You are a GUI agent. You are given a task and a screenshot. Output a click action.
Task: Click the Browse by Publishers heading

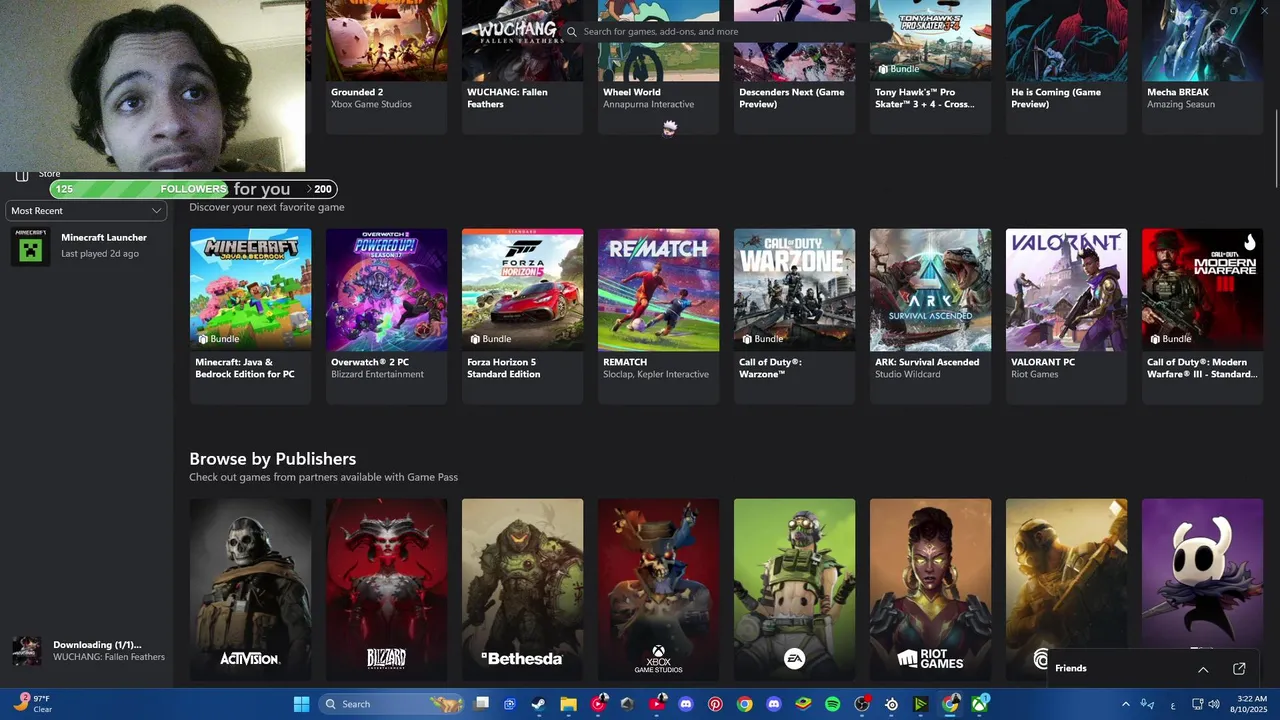pos(273,459)
